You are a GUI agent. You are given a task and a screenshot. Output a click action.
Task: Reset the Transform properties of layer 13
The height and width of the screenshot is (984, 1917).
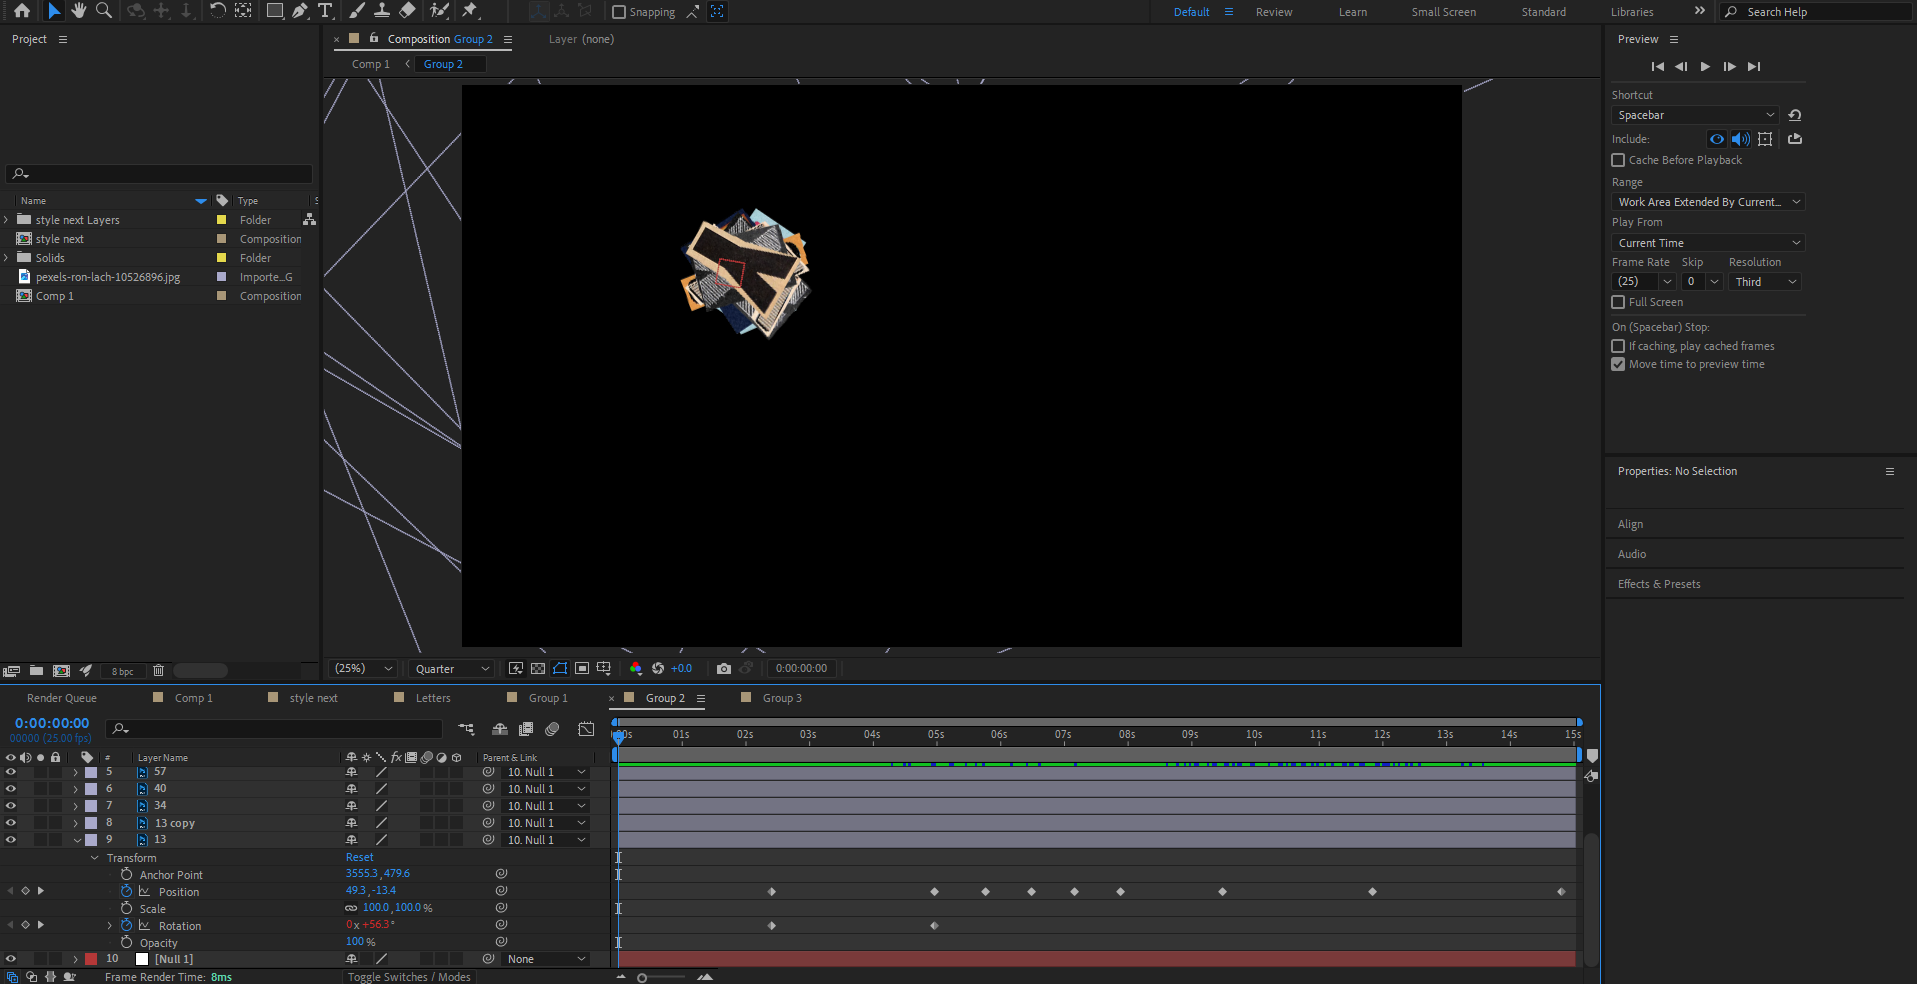point(360,857)
